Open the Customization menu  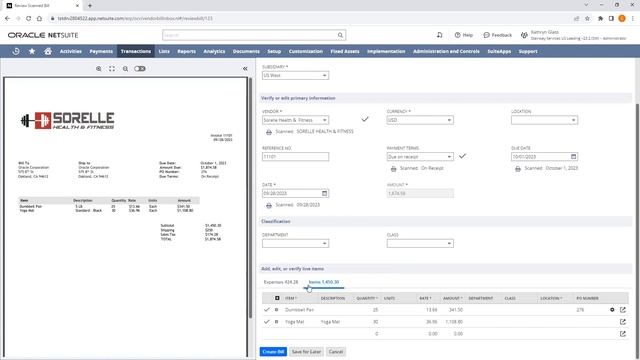click(x=306, y=51)
